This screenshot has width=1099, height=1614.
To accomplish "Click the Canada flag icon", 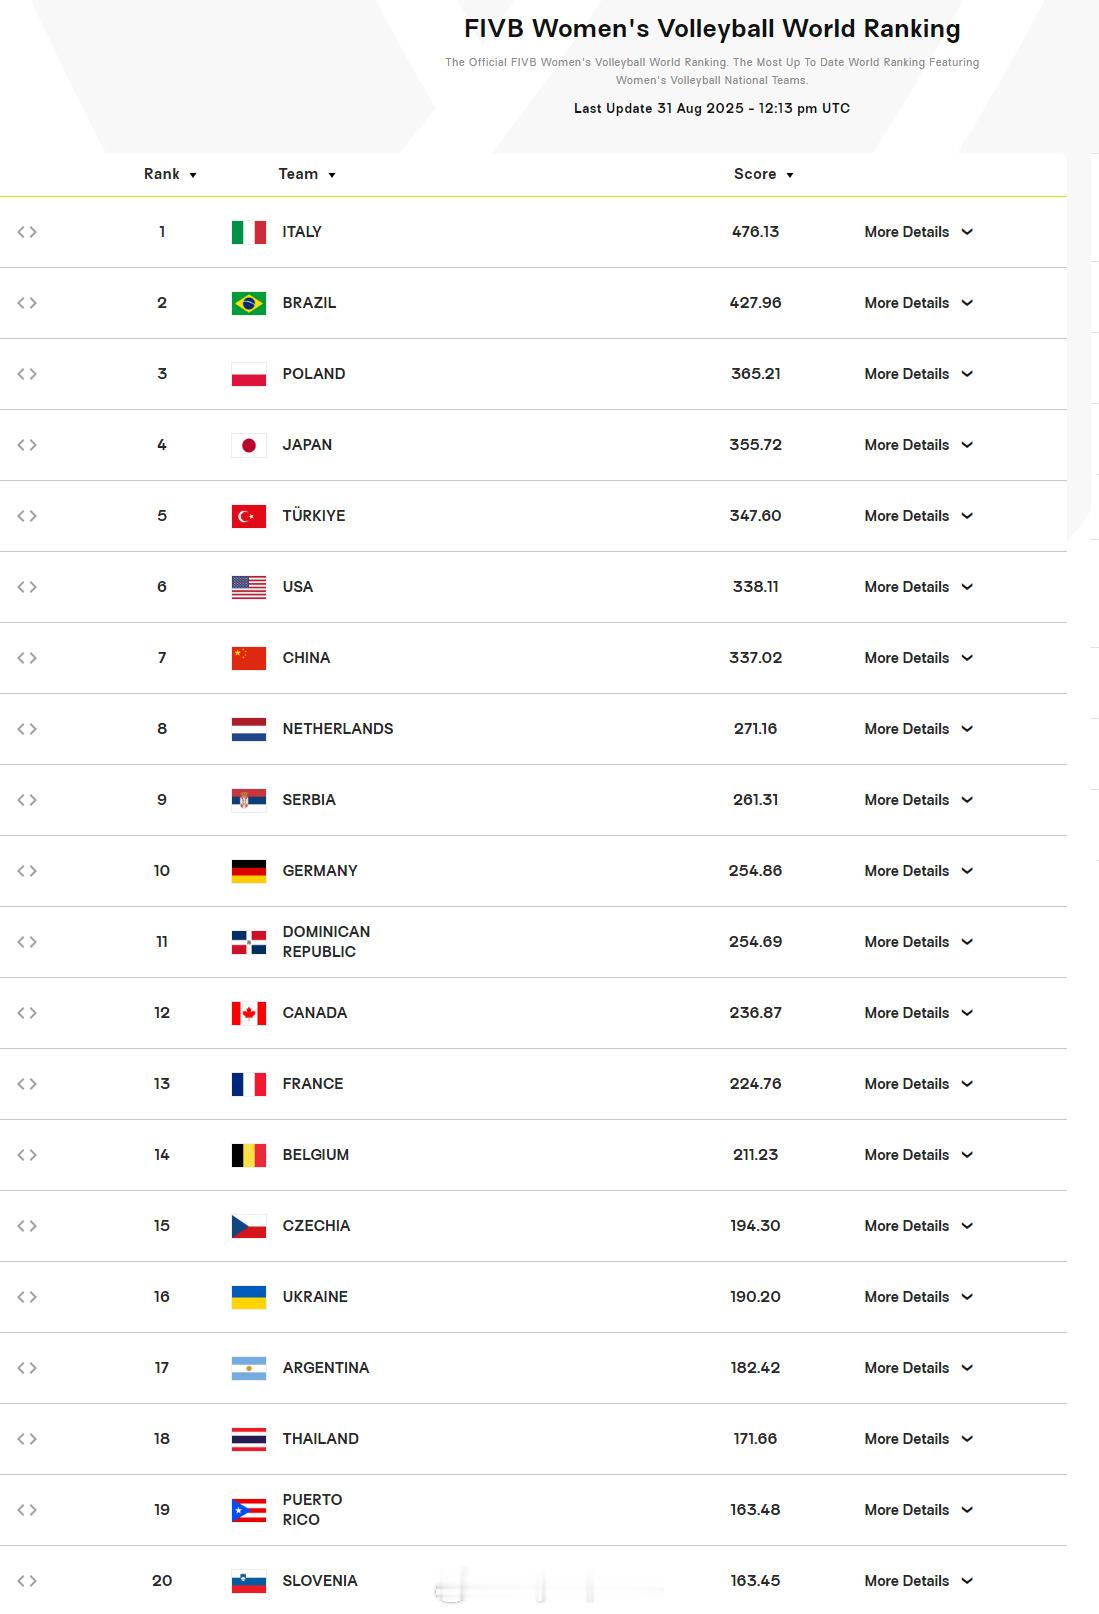I will point(249,1013).
